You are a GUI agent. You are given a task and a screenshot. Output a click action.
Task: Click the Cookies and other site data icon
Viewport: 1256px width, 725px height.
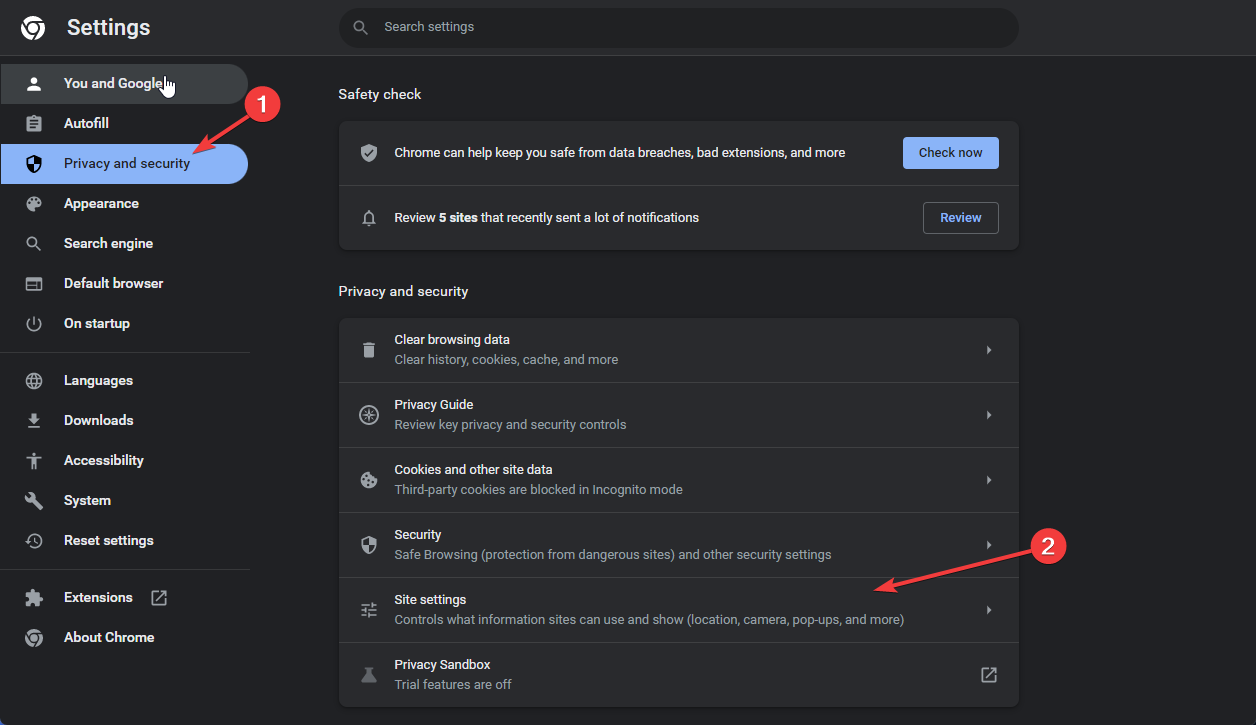tap(369, 480)
